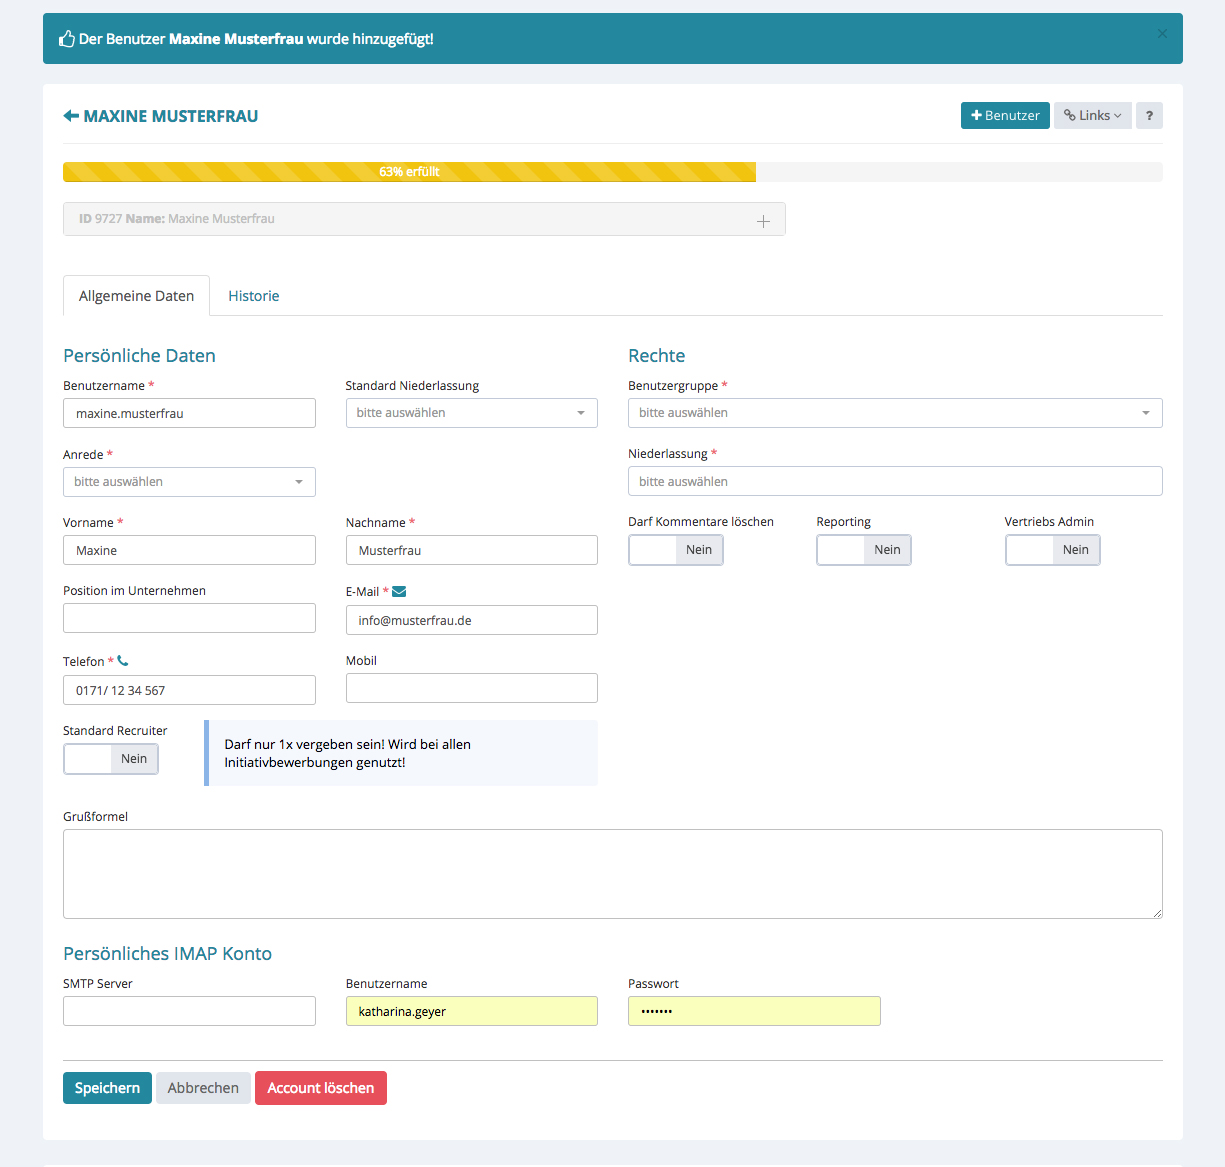Viewport: 1225px width, 1167px height.
Task: Click the envelope icon next to E-Mail
Action: [x=399, y=592]
